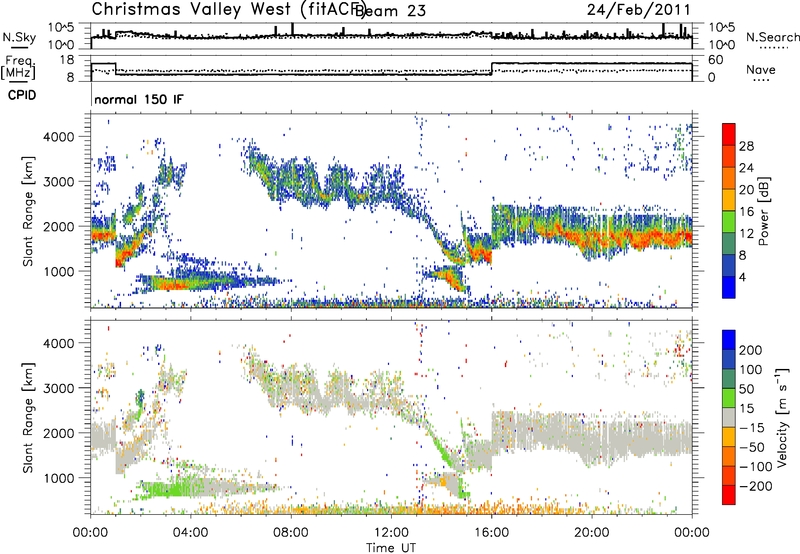Click the '04:00' time axis label
Image resolution: width=800 pixels, height=554 pixels.
tap(190, 533)
